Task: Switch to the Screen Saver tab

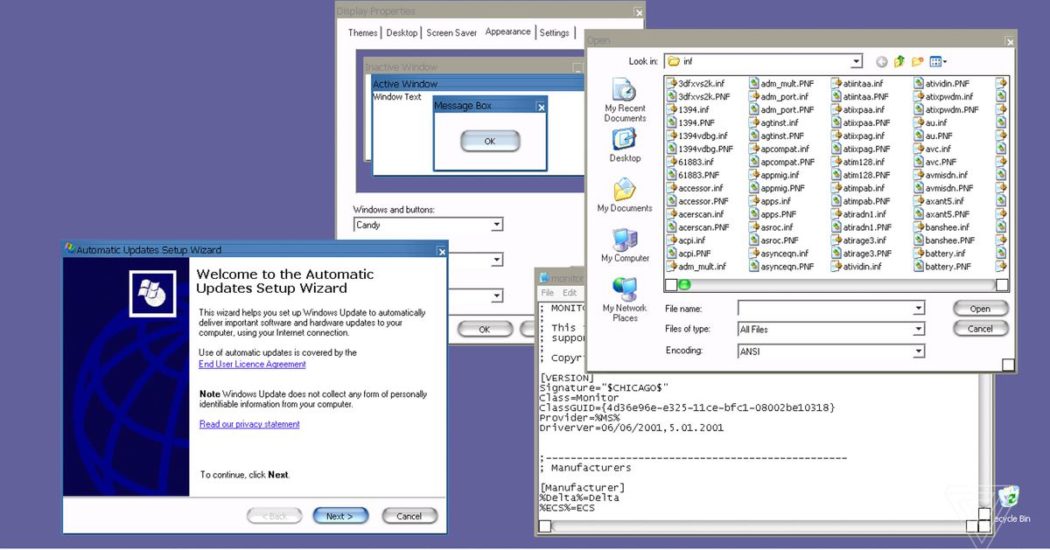Action: [x=451, y=32]
